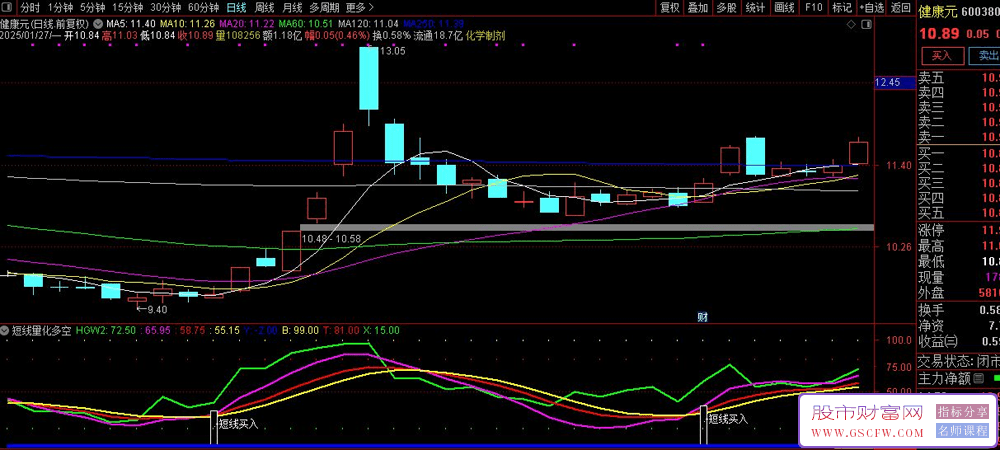Screen dimensions: 1000x450
Task: Open the 复权 adjustment menu
Action: tap(670, 7)
